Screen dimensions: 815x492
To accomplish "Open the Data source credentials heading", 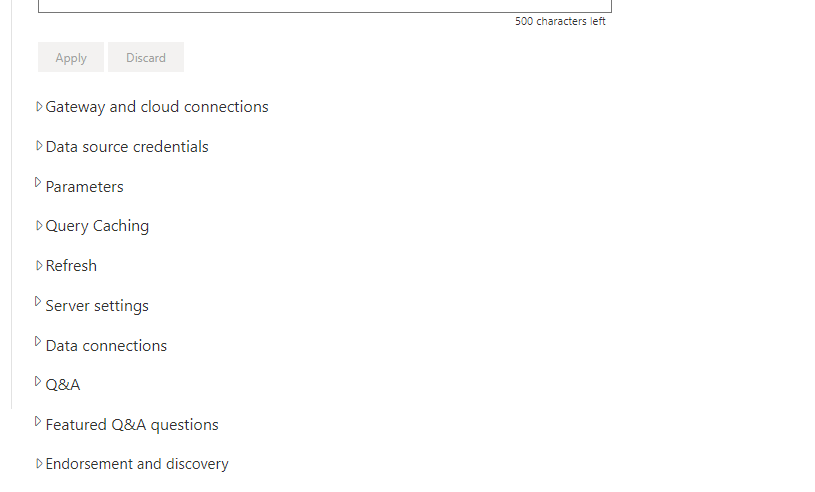I will click(127, 147).
